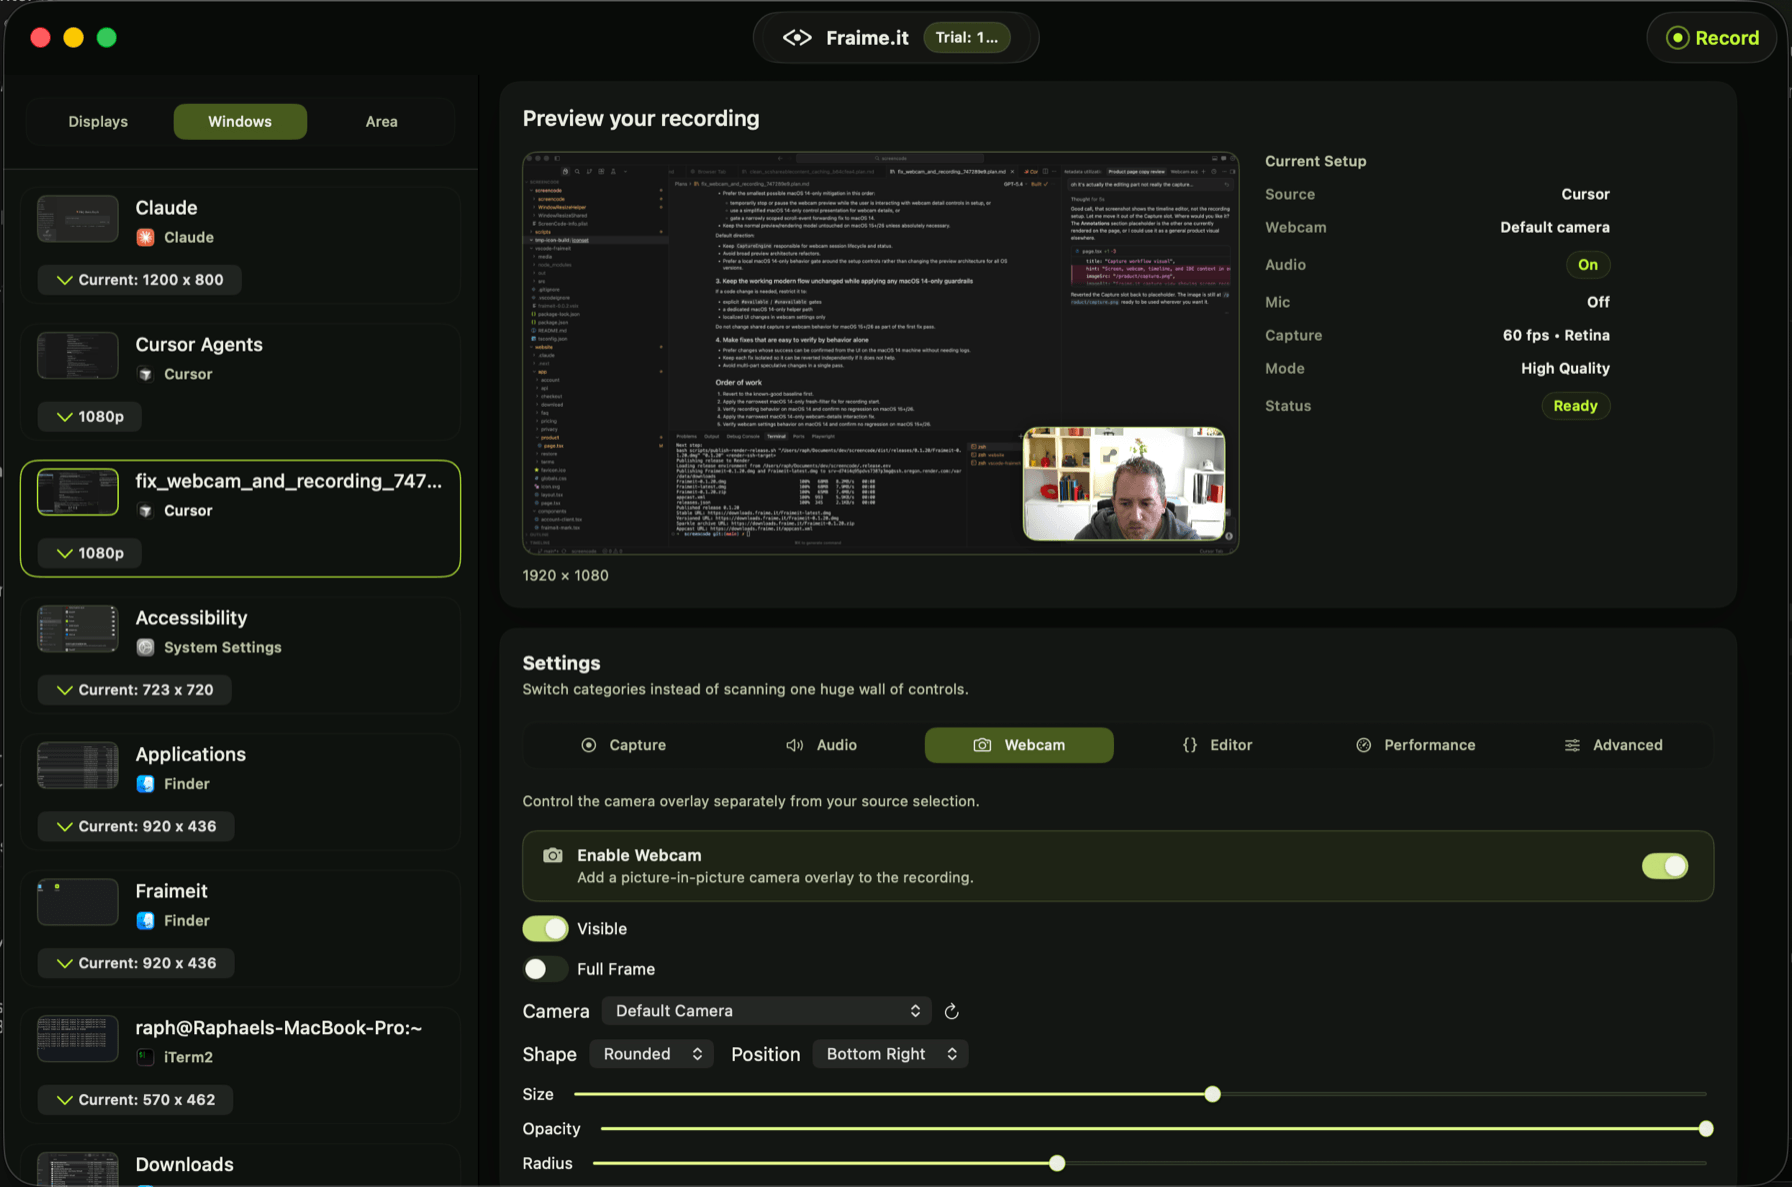
Task: Select the raph@Raphaels-MacBook-Pro terminal thumbnail
Action: [78, 1039]
